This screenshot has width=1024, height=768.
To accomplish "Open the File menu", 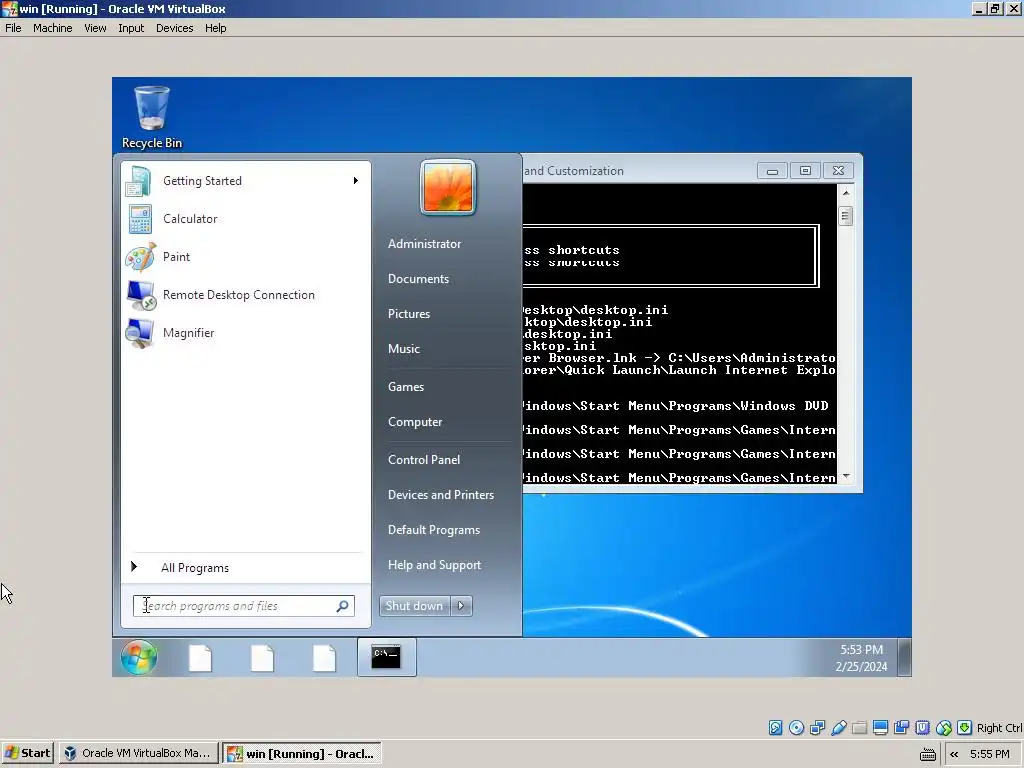I will click(13, 28).
